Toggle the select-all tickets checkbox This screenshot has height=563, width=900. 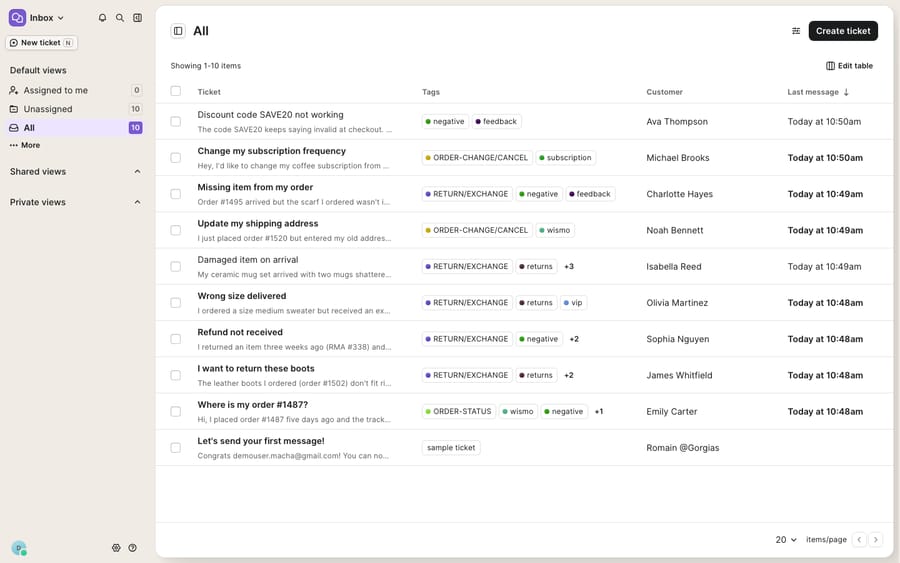[176, 91]
